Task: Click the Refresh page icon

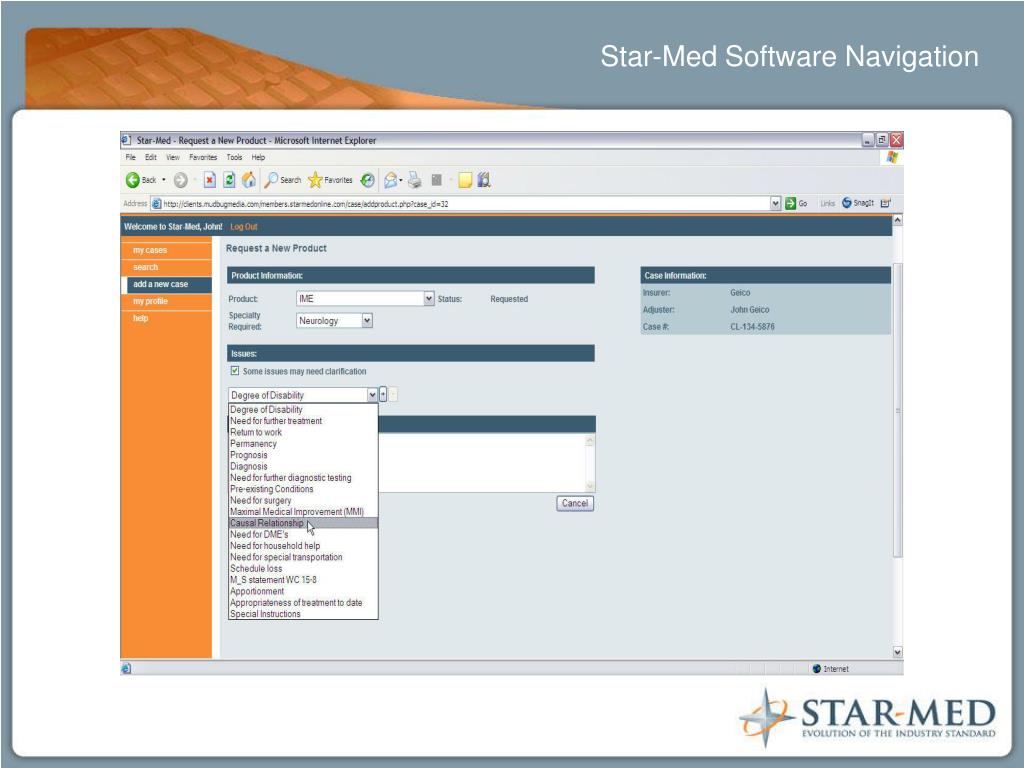Action: tap(229, 180)
